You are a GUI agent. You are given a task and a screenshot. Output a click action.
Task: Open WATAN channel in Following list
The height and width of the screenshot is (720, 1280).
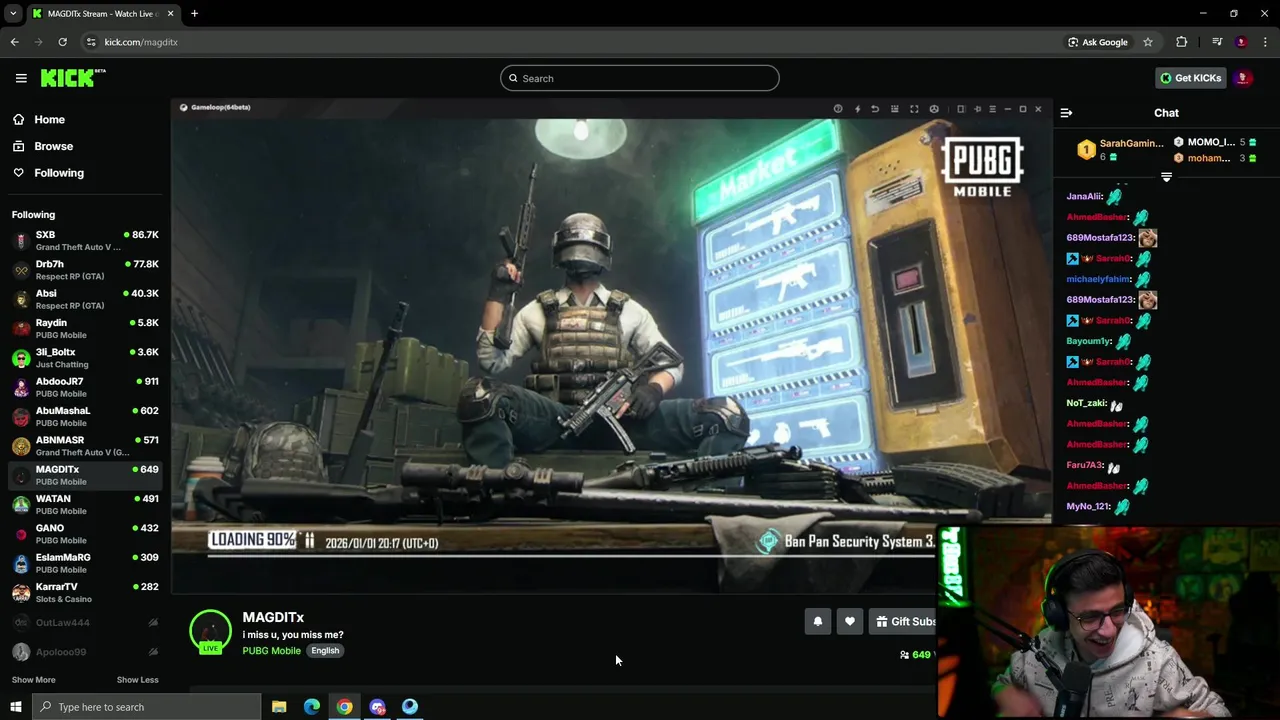[x=85, y=504]
